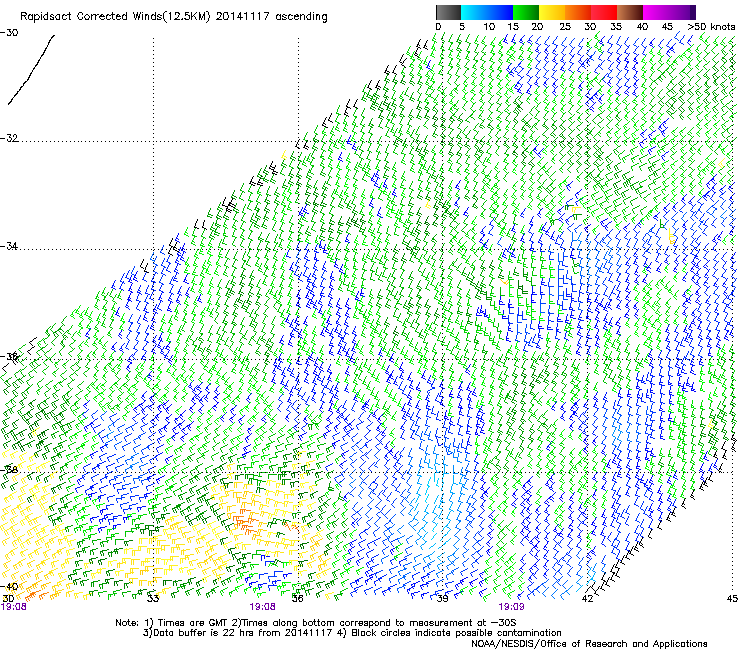The height and width of the screenshot is (650, 740).
Task: Click the 'Times are GMT' note line
Action: pos(315,623)
